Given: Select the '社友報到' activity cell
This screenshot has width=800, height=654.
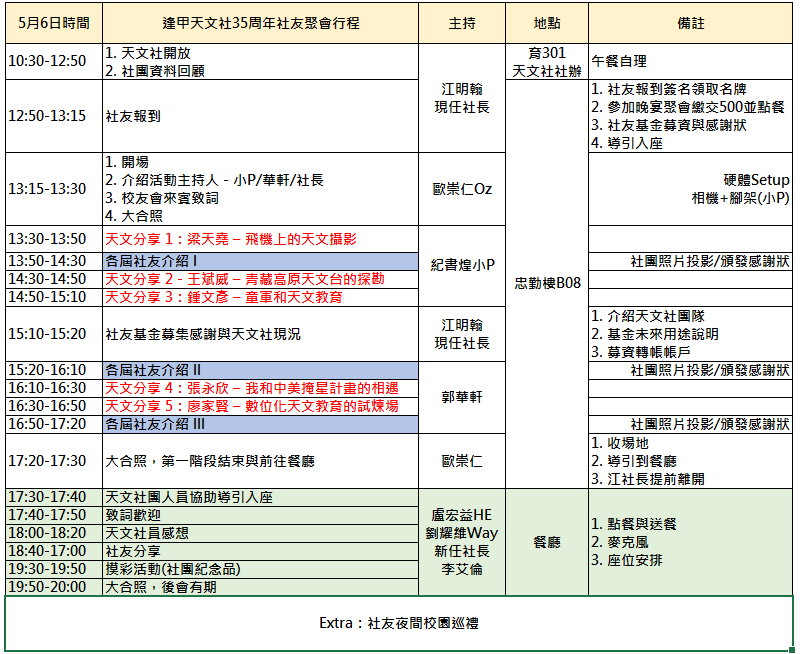Looking at the screenshot, I should [x=260, y=116].
